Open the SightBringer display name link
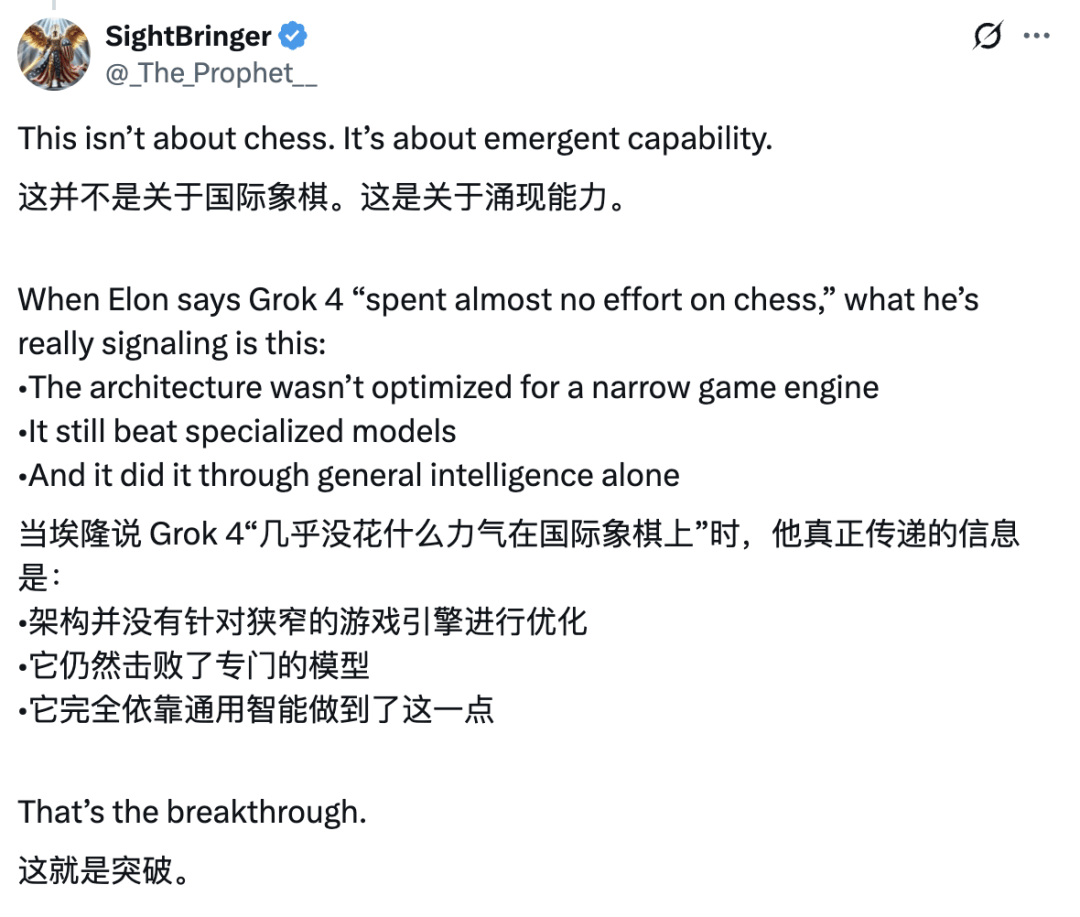Viewport: 1080px width, 917px height. pos(188,36)
